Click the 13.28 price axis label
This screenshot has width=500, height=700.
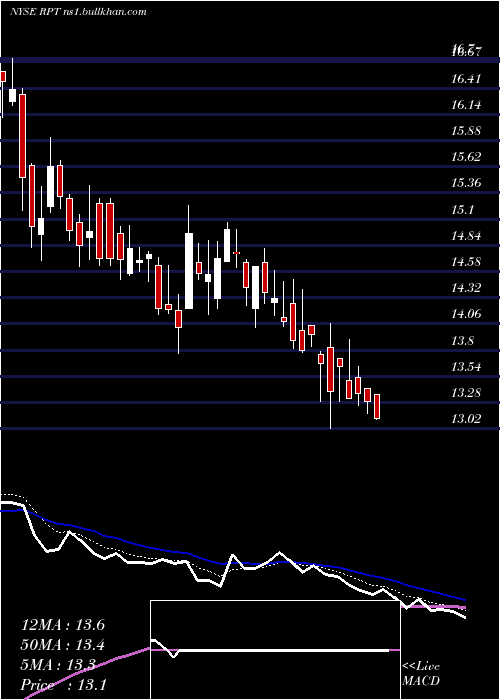click(467, 393)
